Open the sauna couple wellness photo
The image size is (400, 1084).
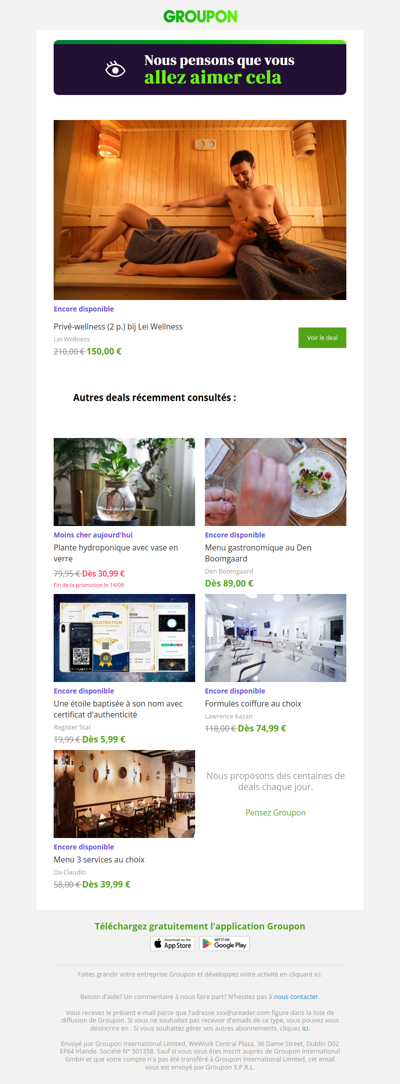(x=200, y=209)
